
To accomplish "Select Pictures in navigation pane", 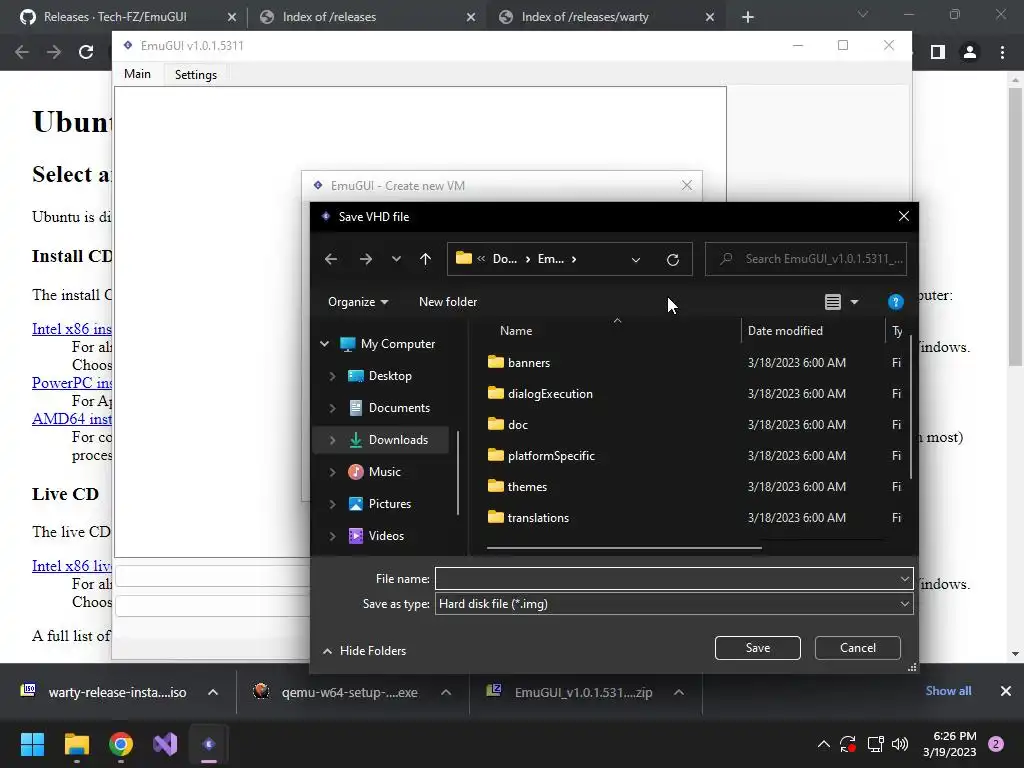I will click(389, 504).
